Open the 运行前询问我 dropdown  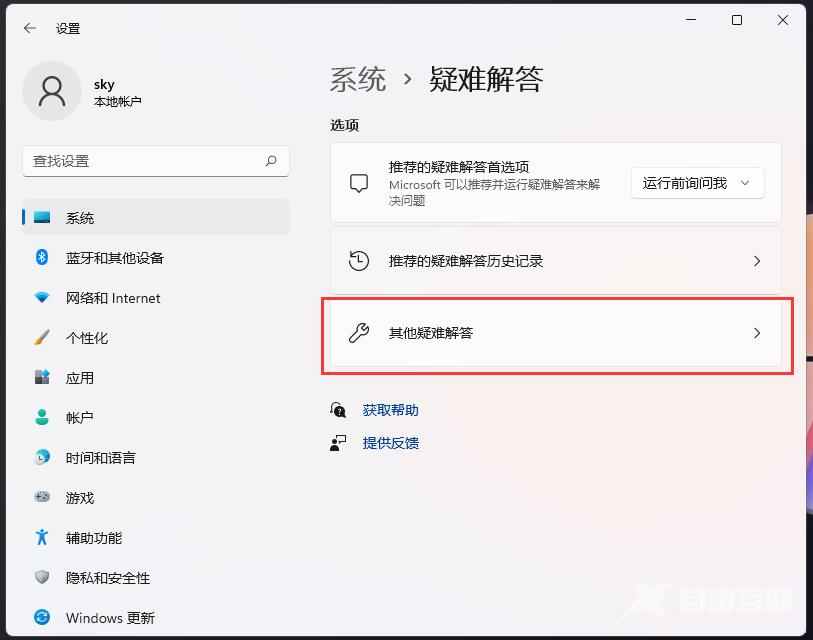697,183
